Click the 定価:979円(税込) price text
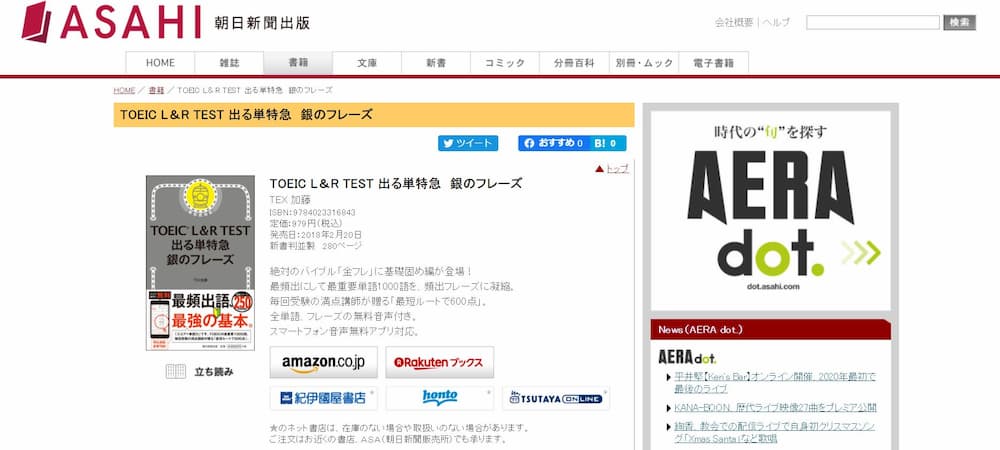 306,223
